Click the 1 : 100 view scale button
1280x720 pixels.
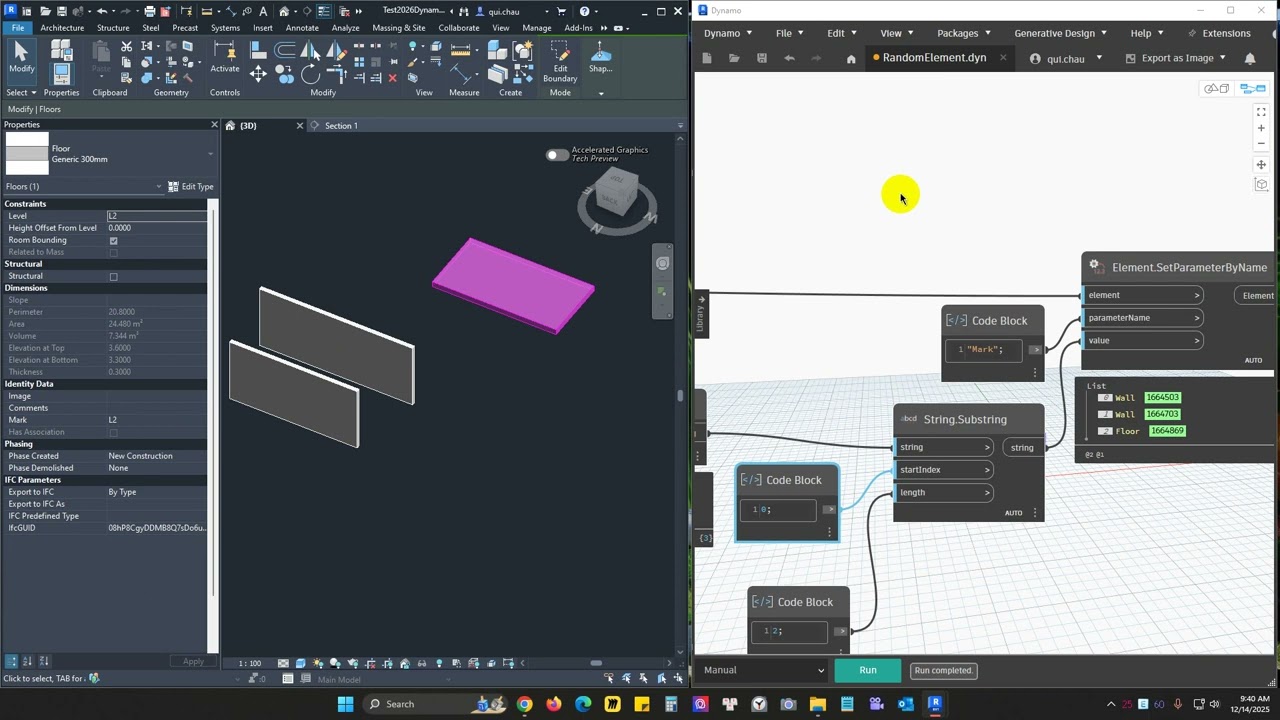[x=250, y=663]
